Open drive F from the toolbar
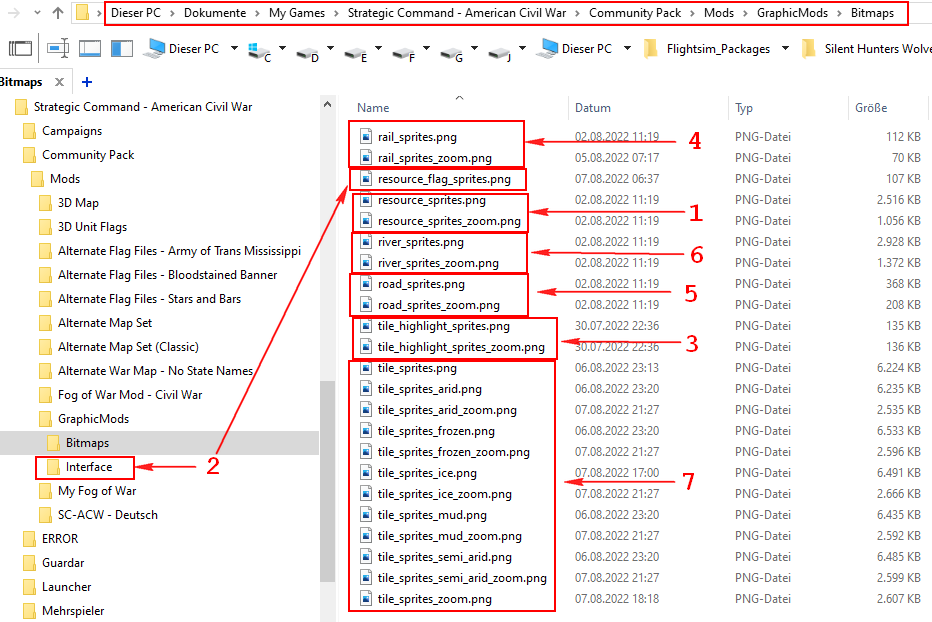 [x=404, y=52]
